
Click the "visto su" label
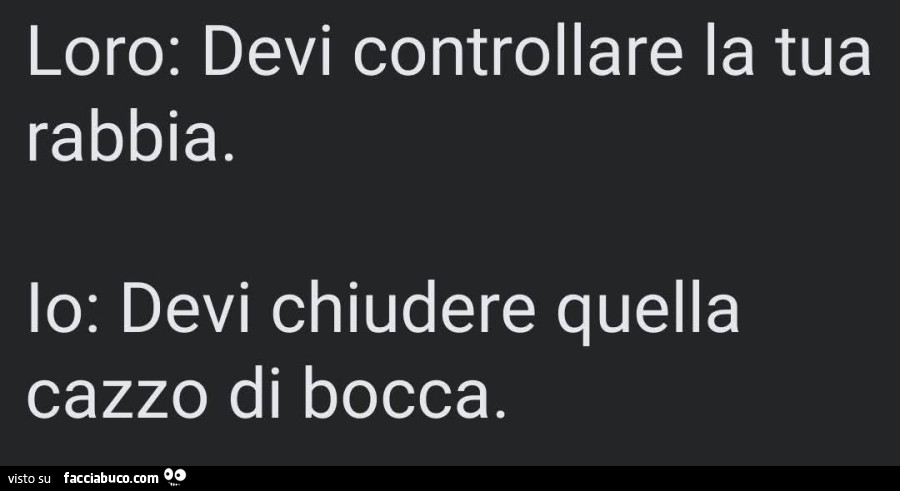(x=29, y=478)
